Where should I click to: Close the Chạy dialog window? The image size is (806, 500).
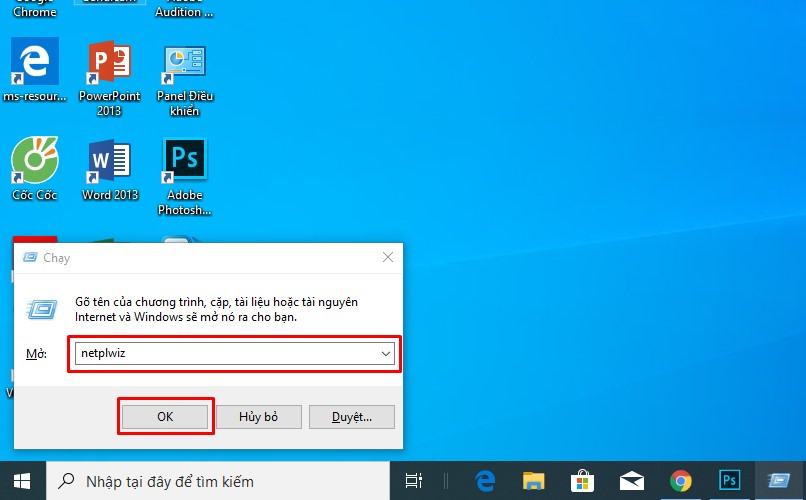pyautogui.click(x=388, y=257)
